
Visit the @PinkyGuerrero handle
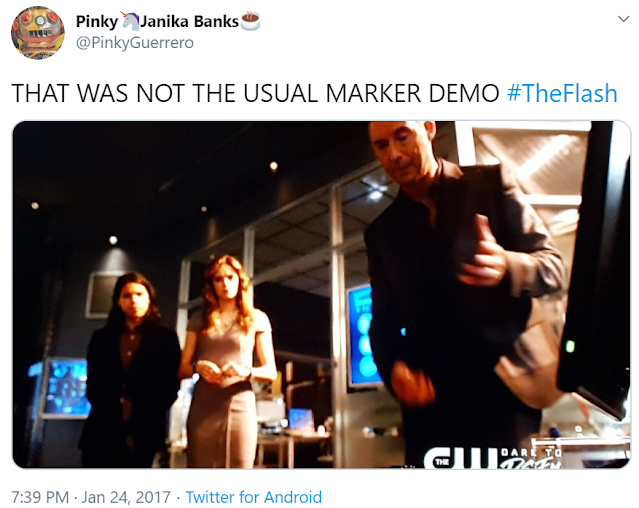tap(135, 42)
